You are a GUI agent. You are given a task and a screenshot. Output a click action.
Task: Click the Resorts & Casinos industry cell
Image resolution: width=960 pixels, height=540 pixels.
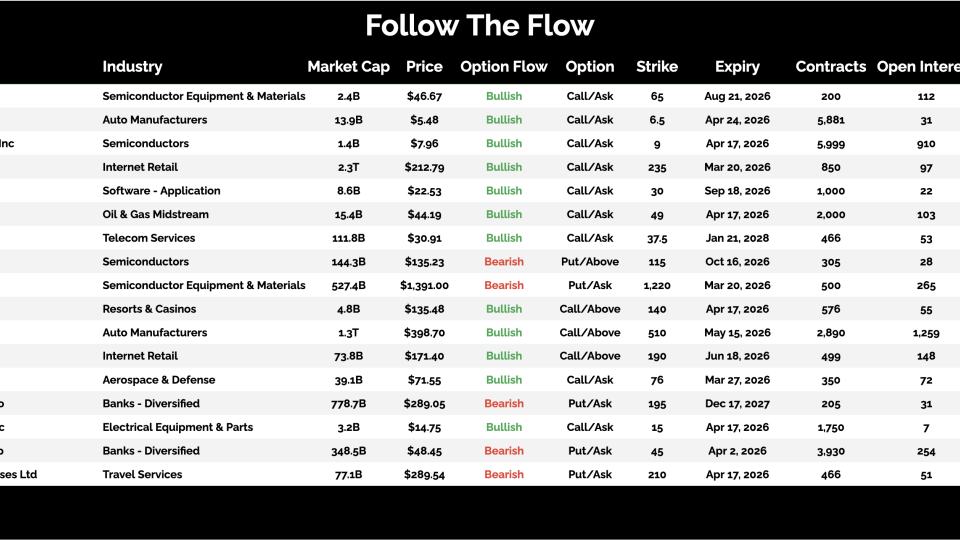point(149,309)
